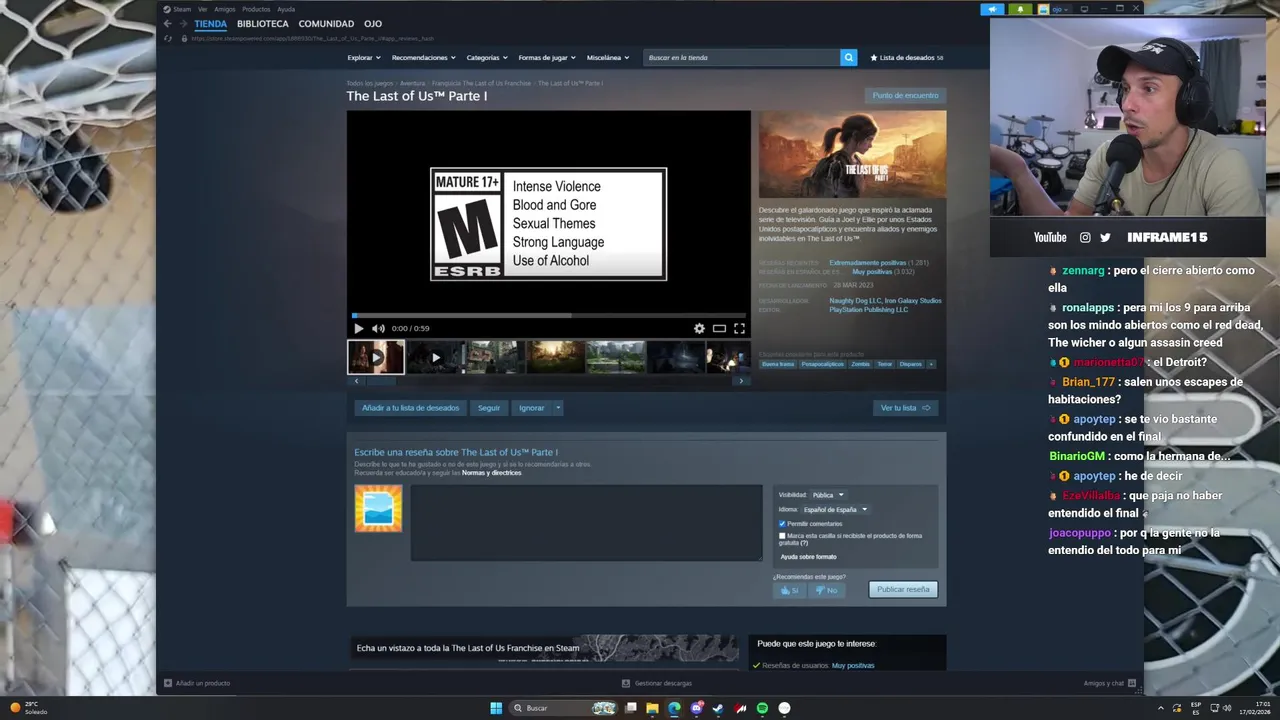
Task: Expand the Explorar store menu
Action: pos(364,58)
